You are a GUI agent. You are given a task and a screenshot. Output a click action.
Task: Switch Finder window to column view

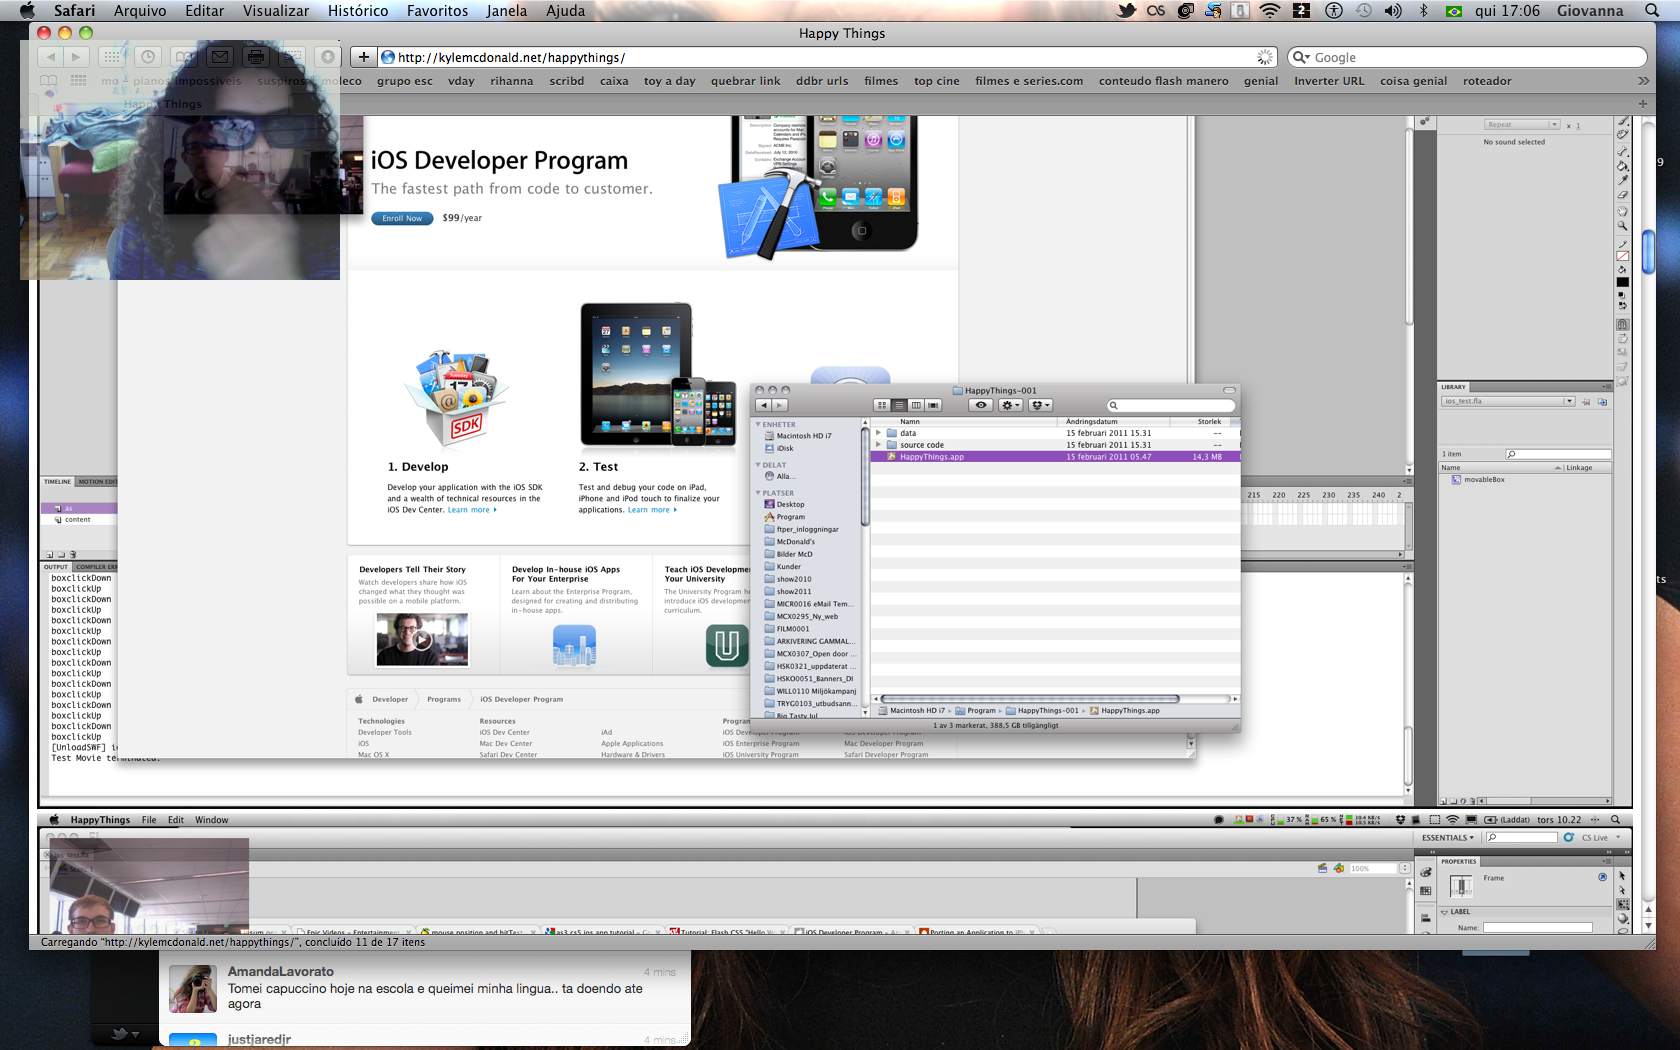(x=916, y=405)
